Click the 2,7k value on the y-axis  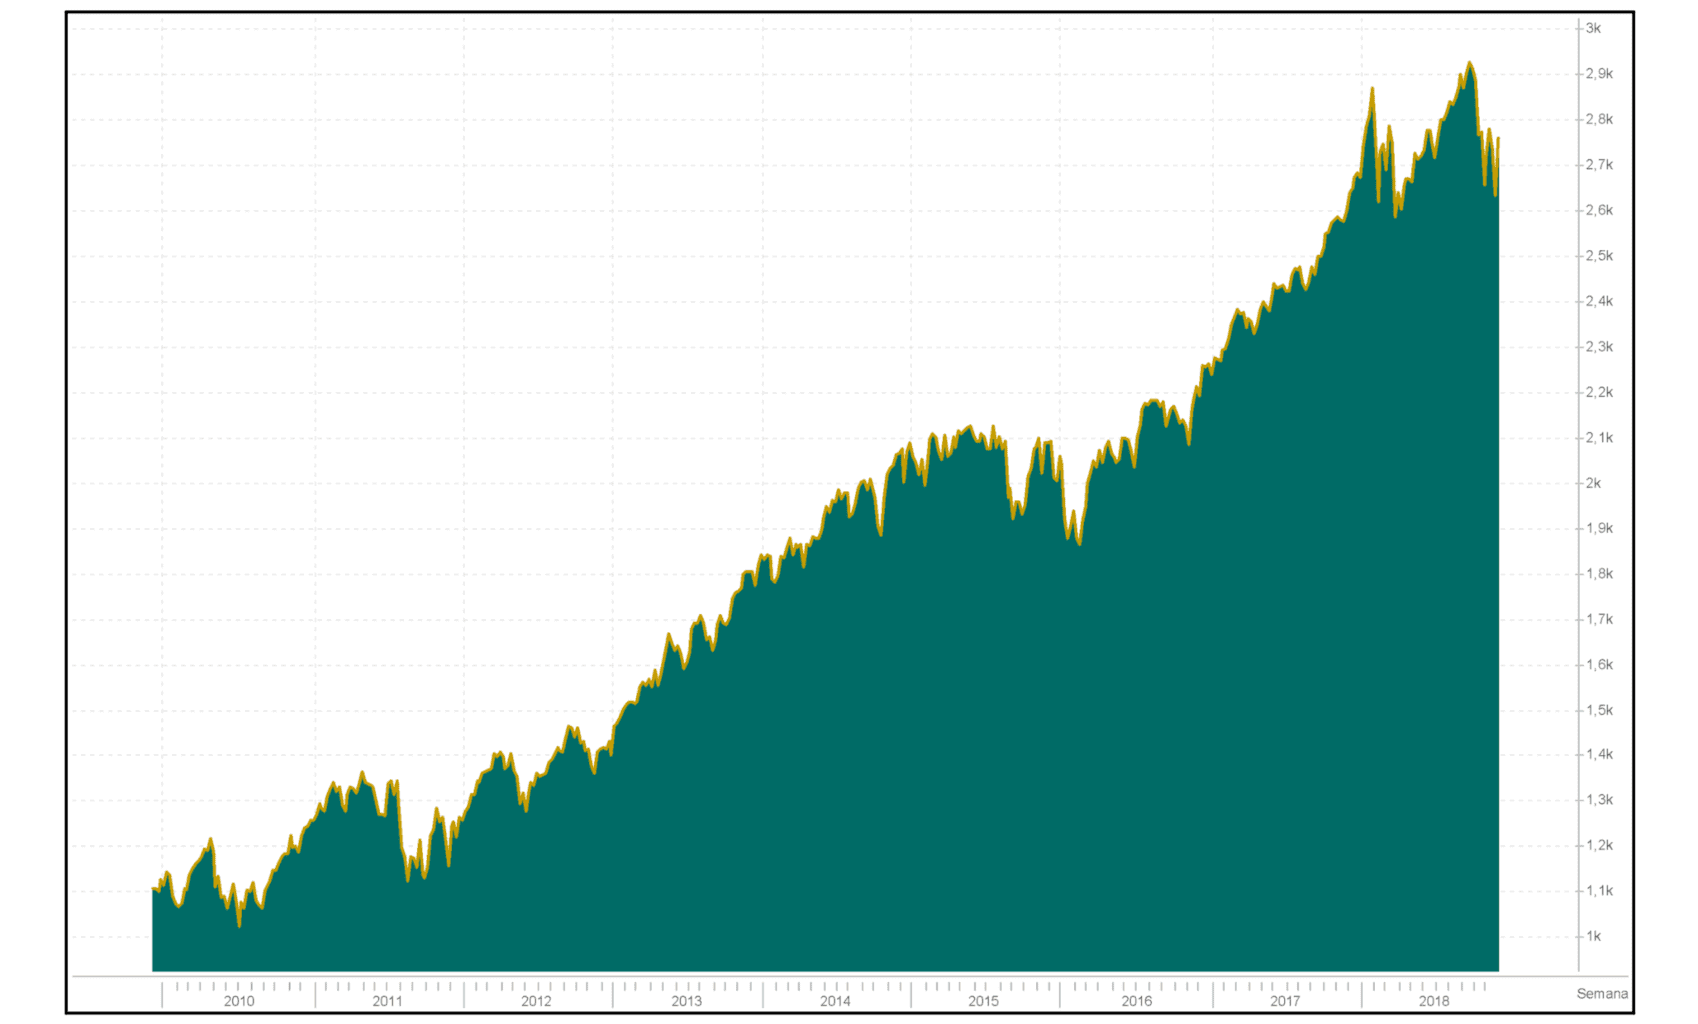(x=1600, y=165)
